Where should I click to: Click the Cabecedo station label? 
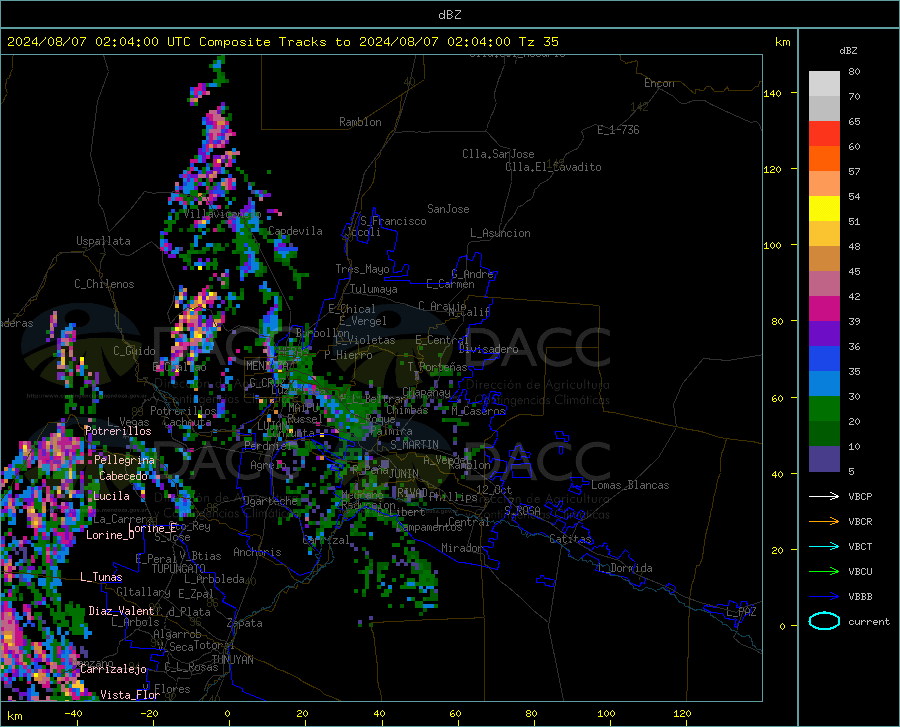pos(123,476)
